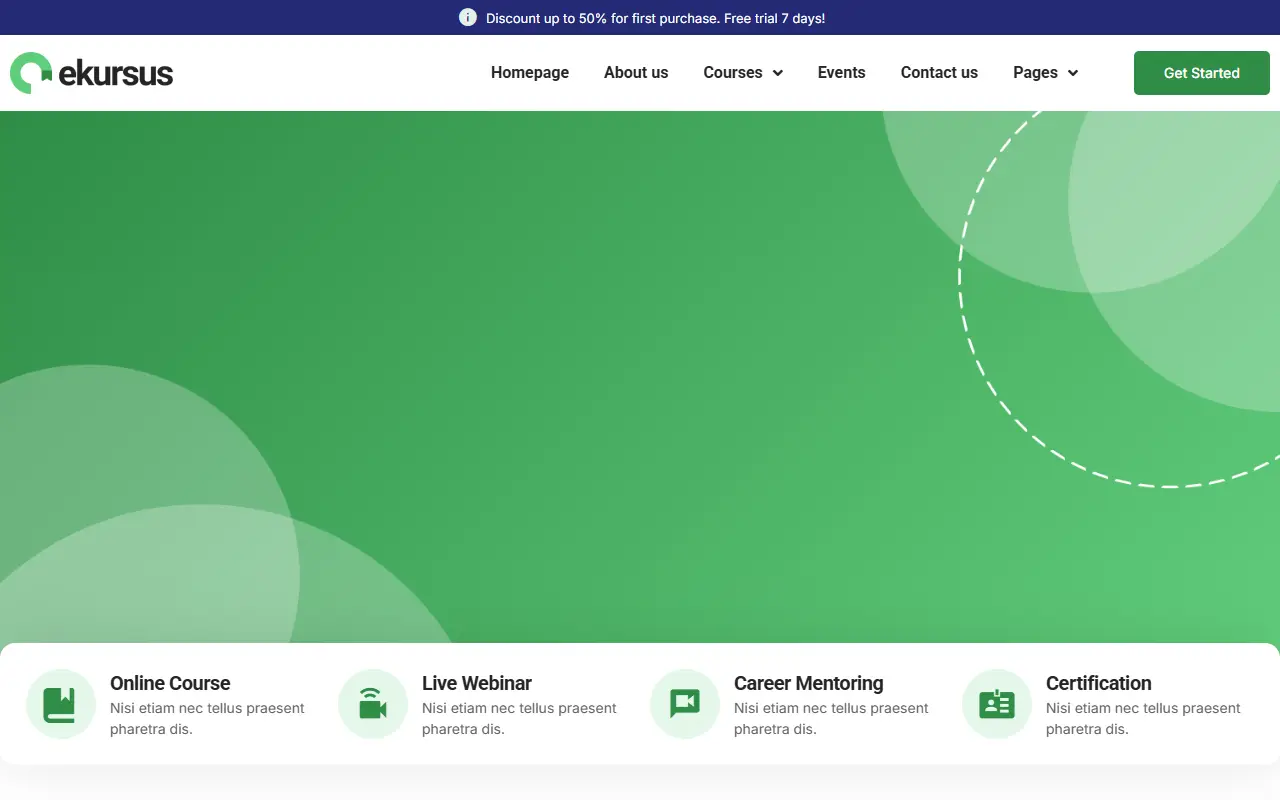Expand the Courses dropdown arrow
The height and width of the screenshot is (800, 1280).
(778, 73)
